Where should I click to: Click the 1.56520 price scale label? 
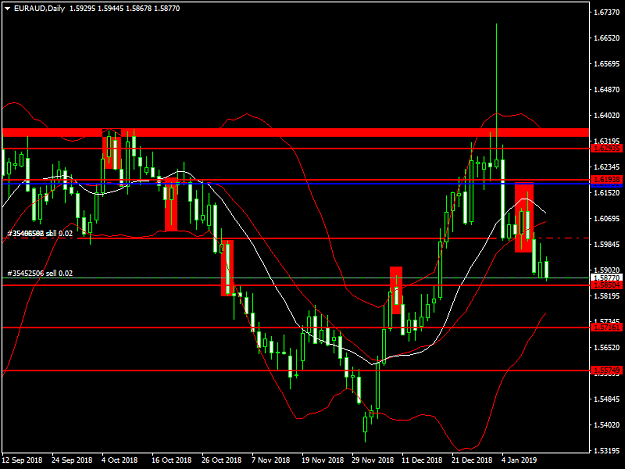607,347
